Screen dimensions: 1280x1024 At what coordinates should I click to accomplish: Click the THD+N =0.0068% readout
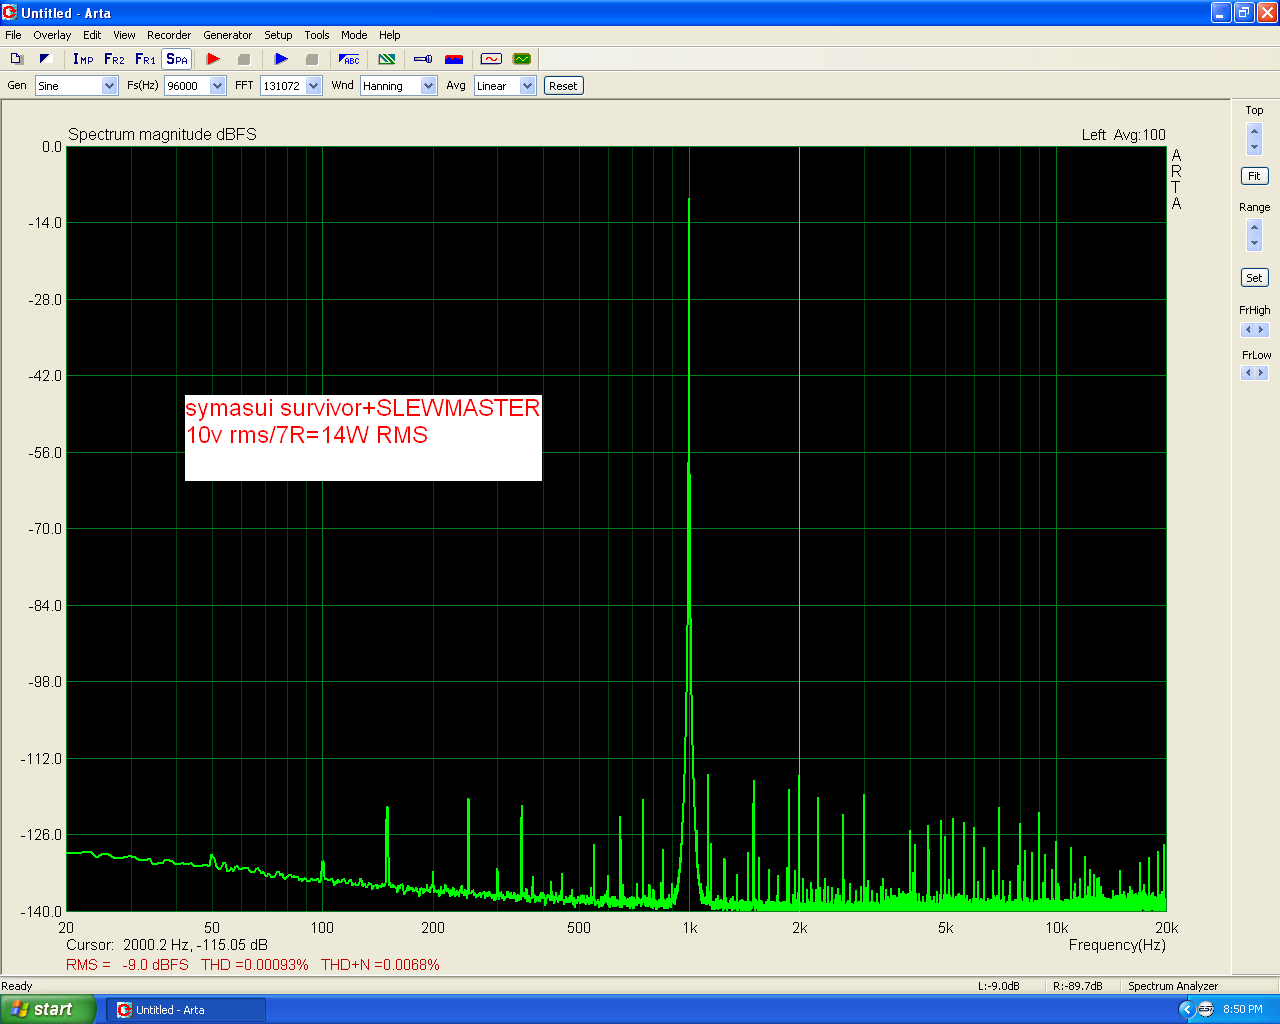[380, 965]
